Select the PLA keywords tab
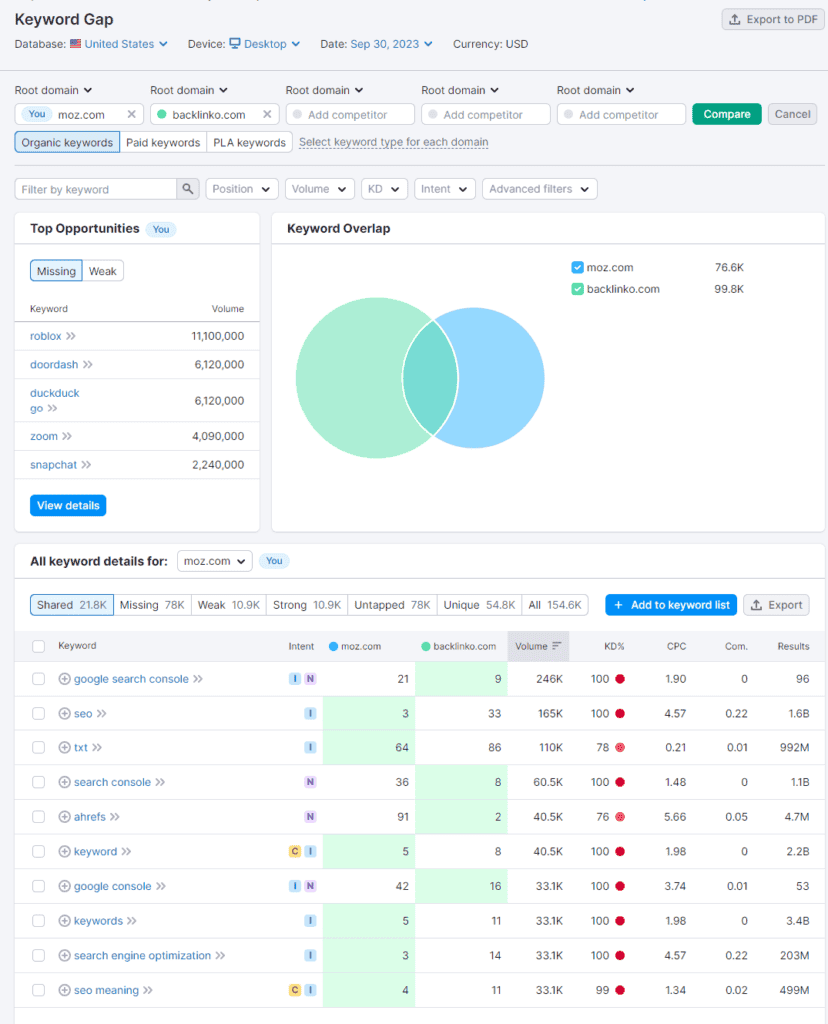This screenshot has height=1024, width=828. (x=249, y=142)
